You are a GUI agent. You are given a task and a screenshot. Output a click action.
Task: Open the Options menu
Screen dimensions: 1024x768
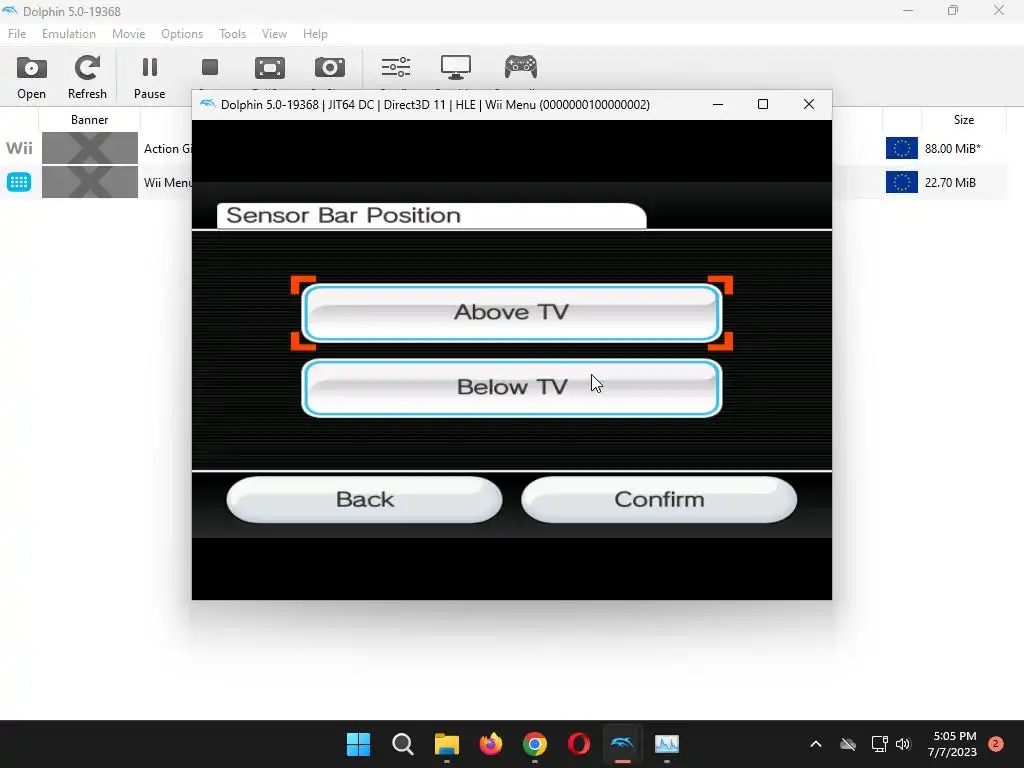[182, 34]
